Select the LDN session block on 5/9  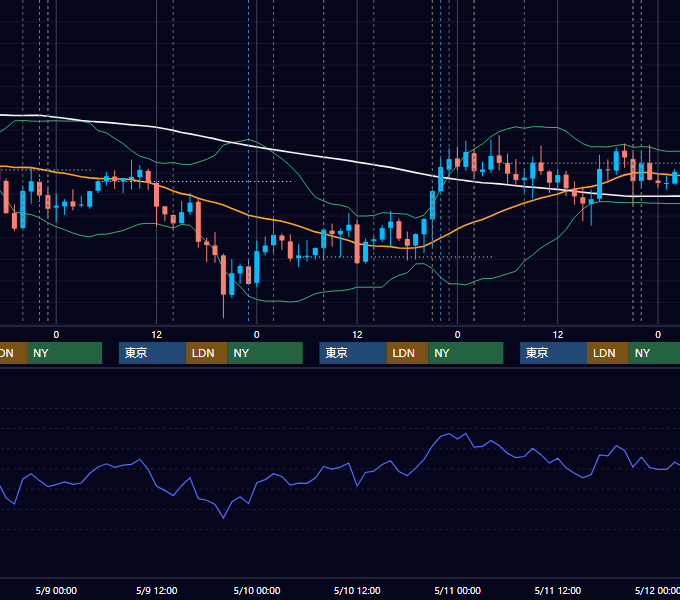click(206, 353)
